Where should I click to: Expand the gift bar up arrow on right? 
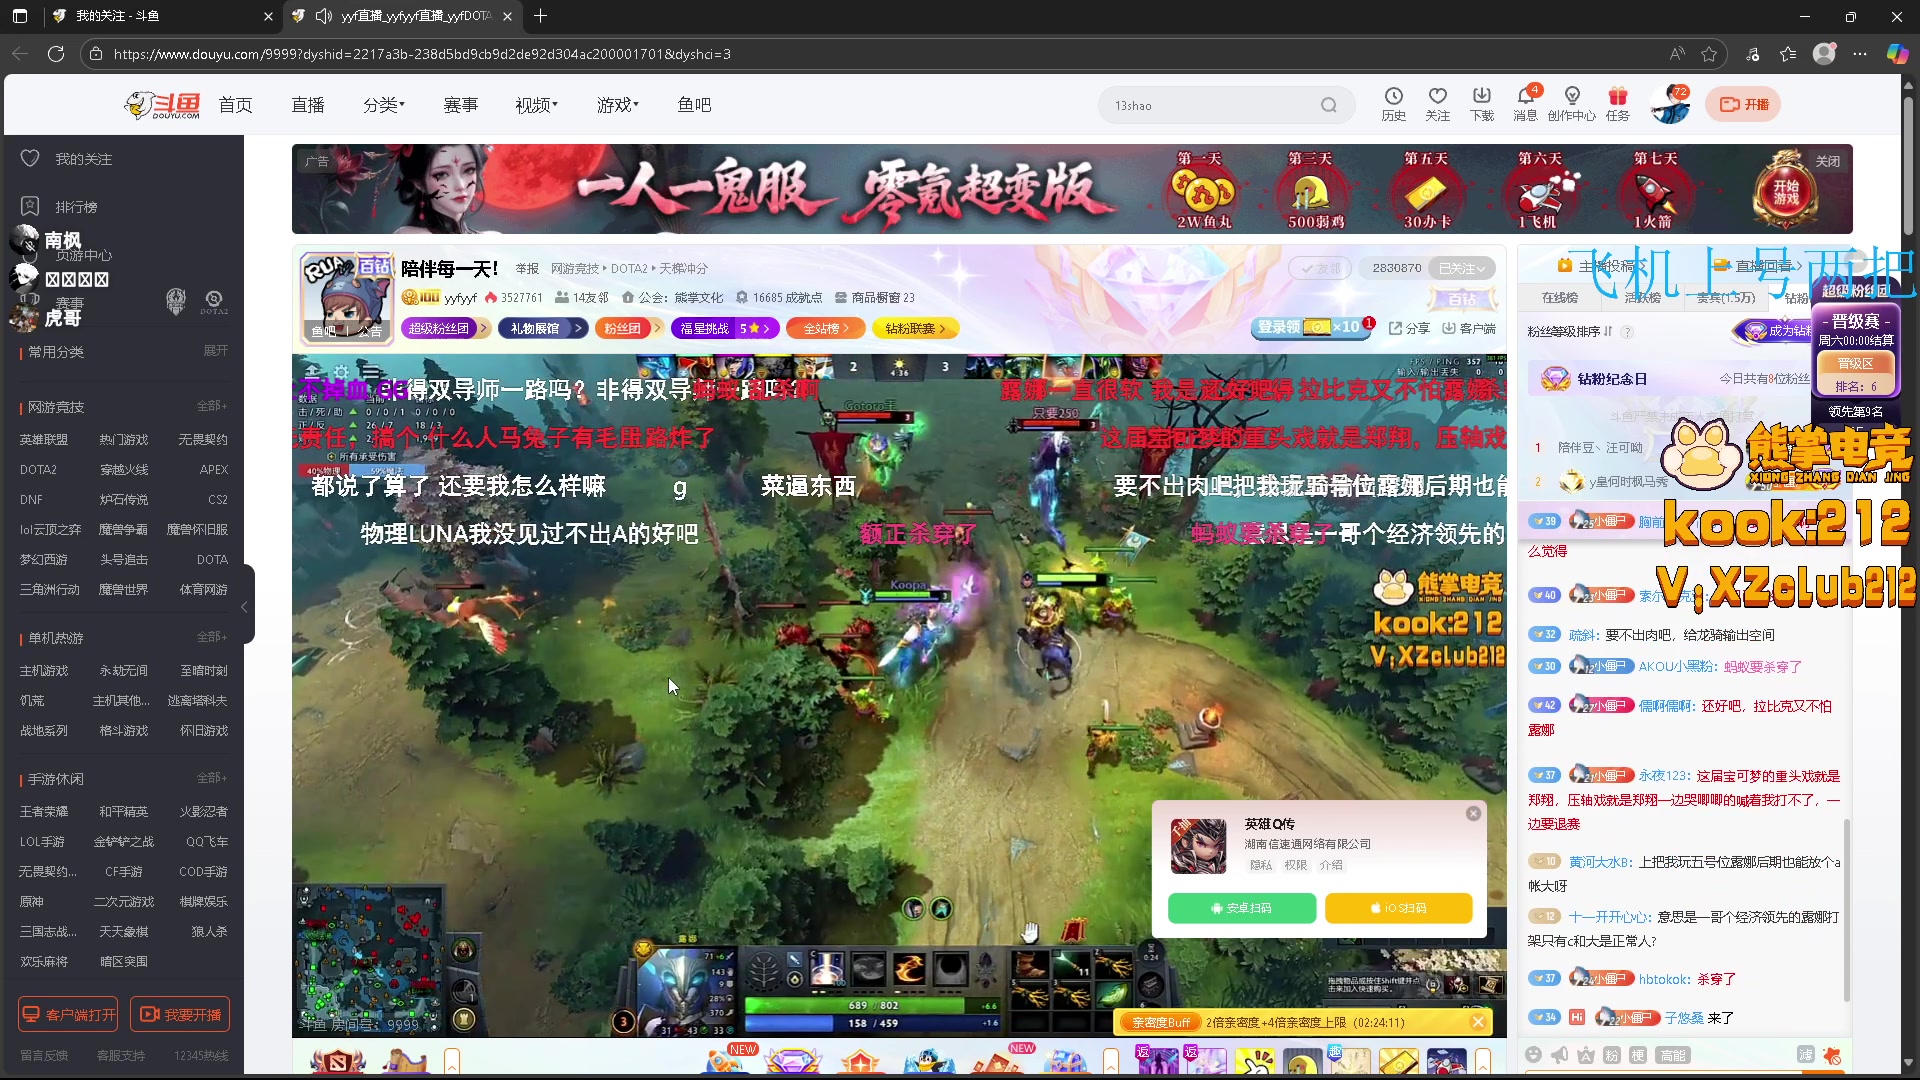(1483, 1061)
